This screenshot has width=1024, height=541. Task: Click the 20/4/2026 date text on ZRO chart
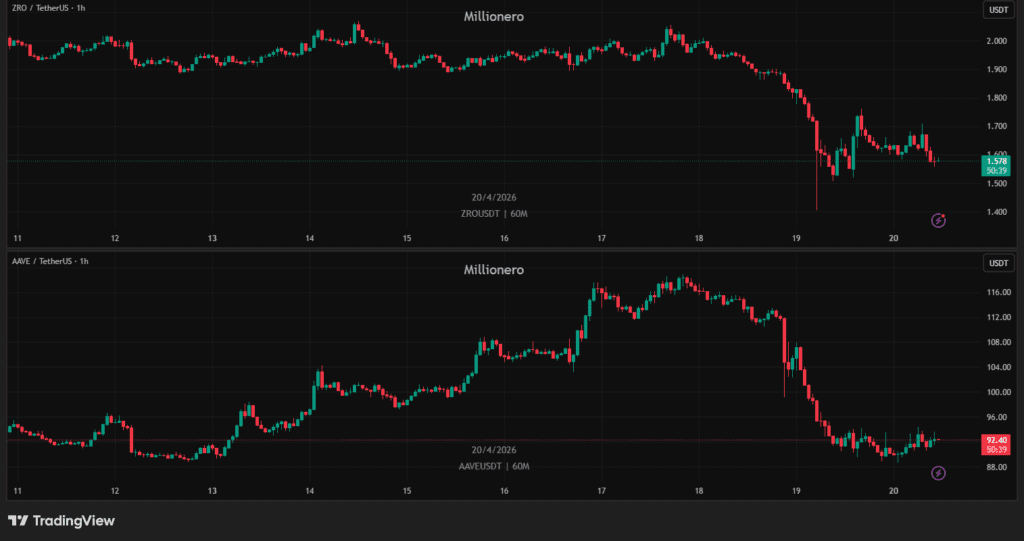coord(494,198)
